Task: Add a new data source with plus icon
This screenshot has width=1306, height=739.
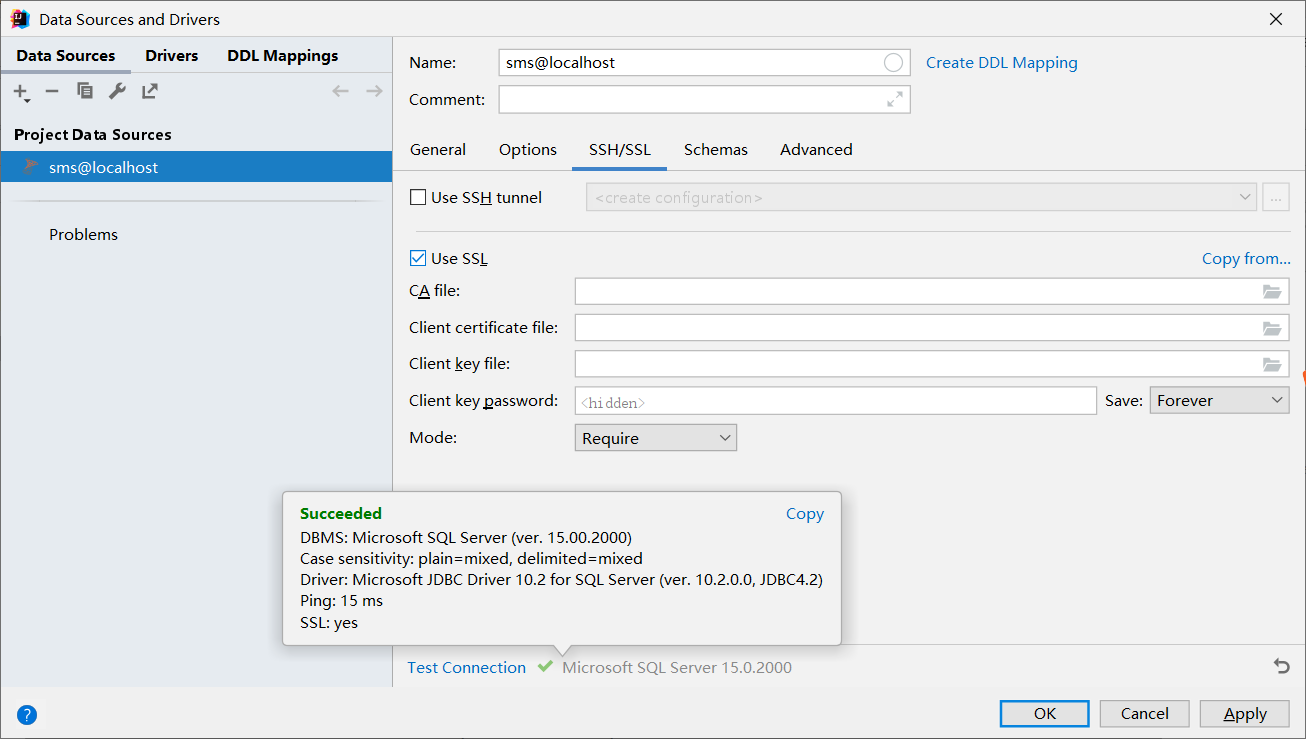Action: pyautogui.click(x=21, y=92)
